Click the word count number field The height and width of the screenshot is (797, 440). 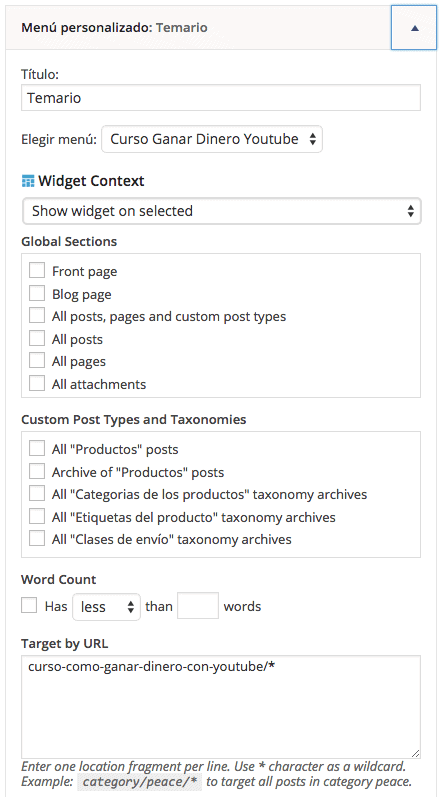(x=198, y=605)
